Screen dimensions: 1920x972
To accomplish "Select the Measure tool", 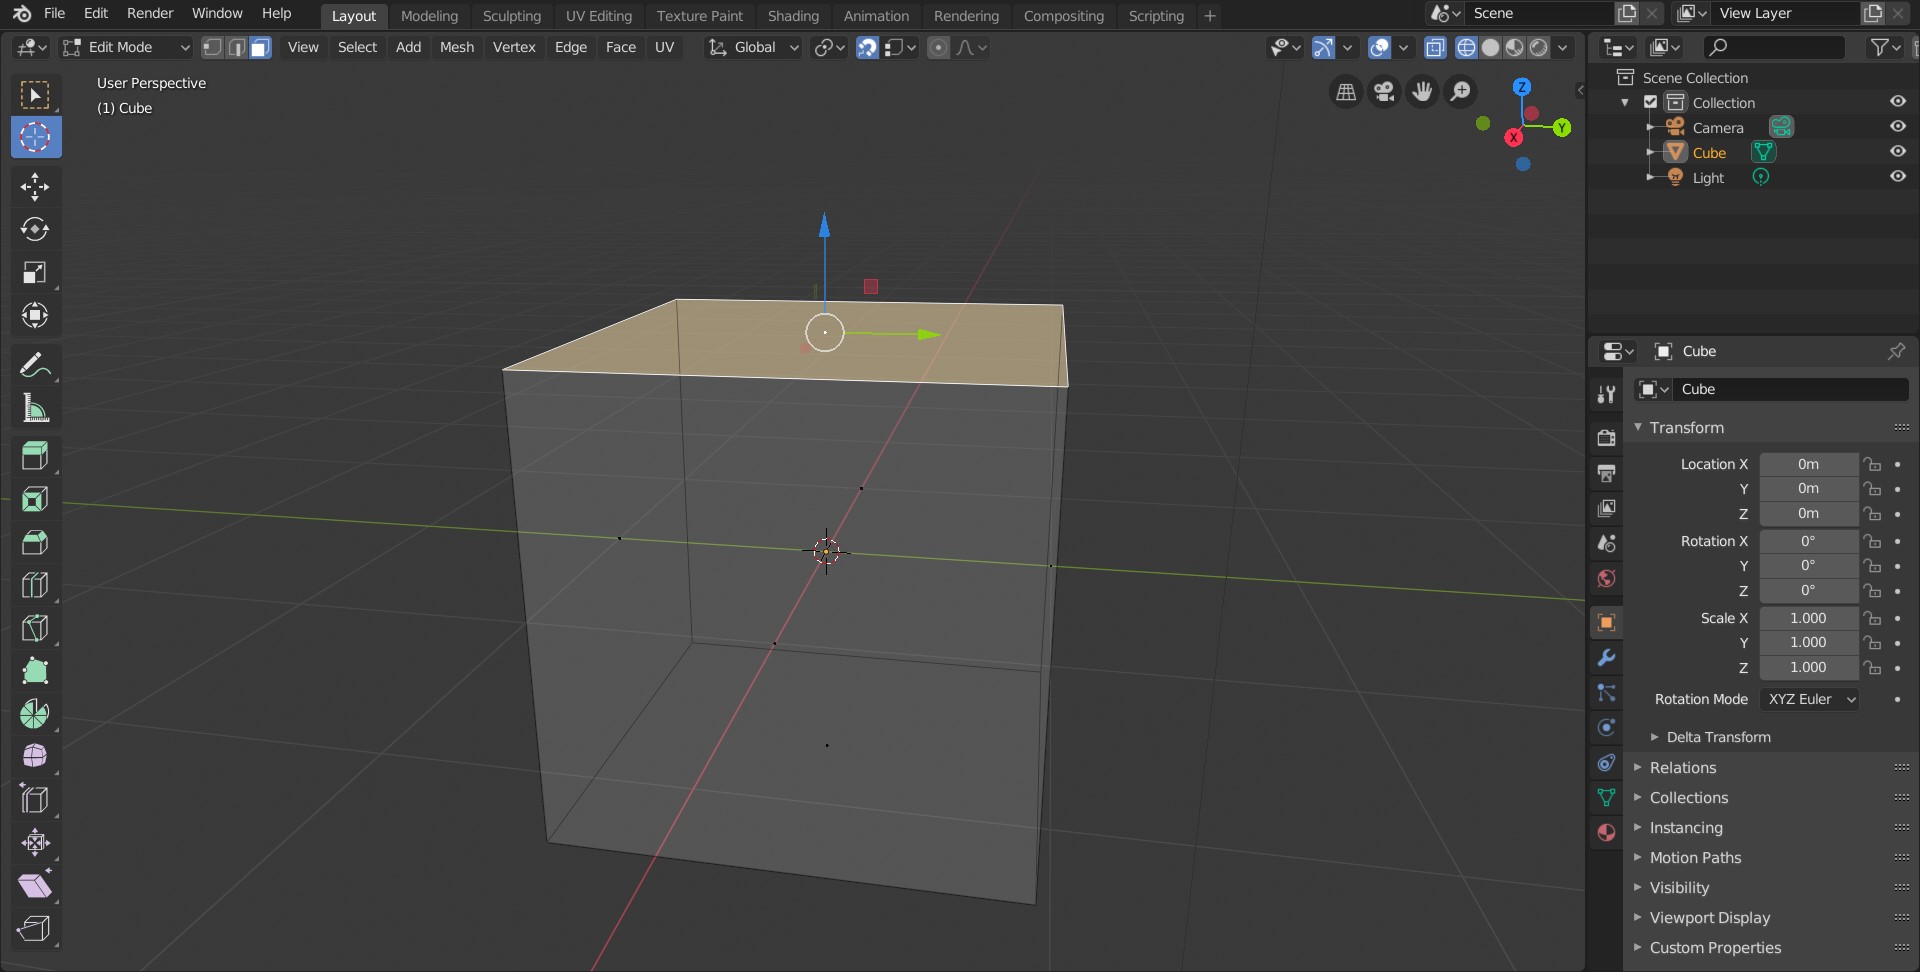I will [x=35, y=408].
